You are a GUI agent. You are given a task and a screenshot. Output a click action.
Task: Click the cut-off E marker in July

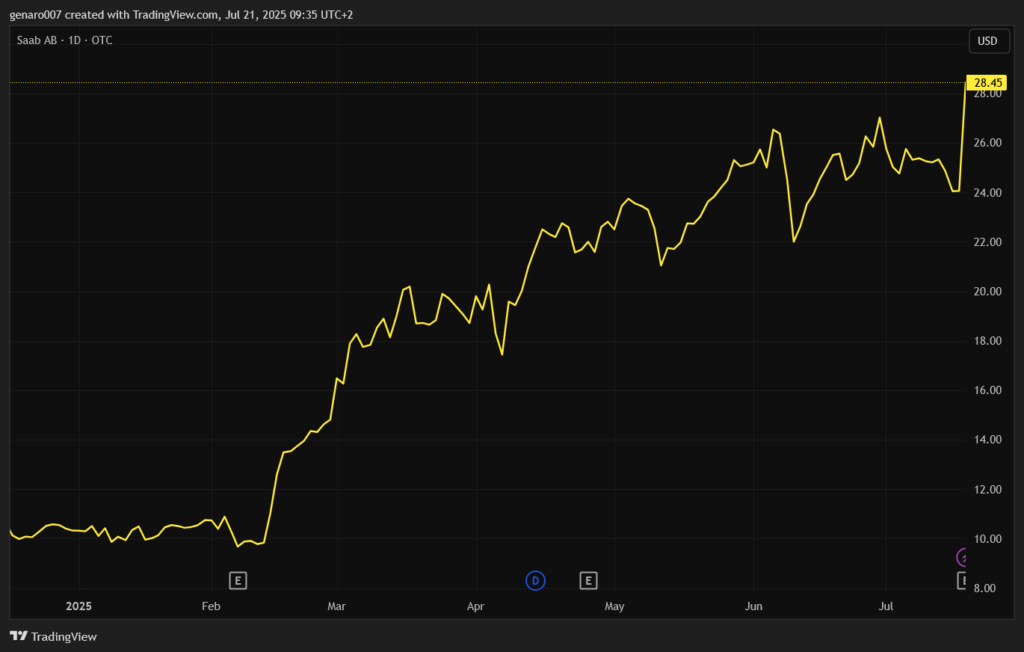point(963,580)
